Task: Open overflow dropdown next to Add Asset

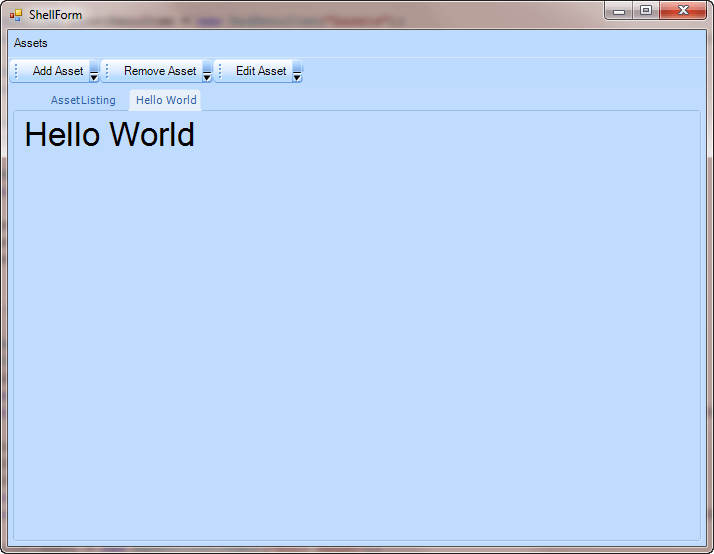Action: 94,71
